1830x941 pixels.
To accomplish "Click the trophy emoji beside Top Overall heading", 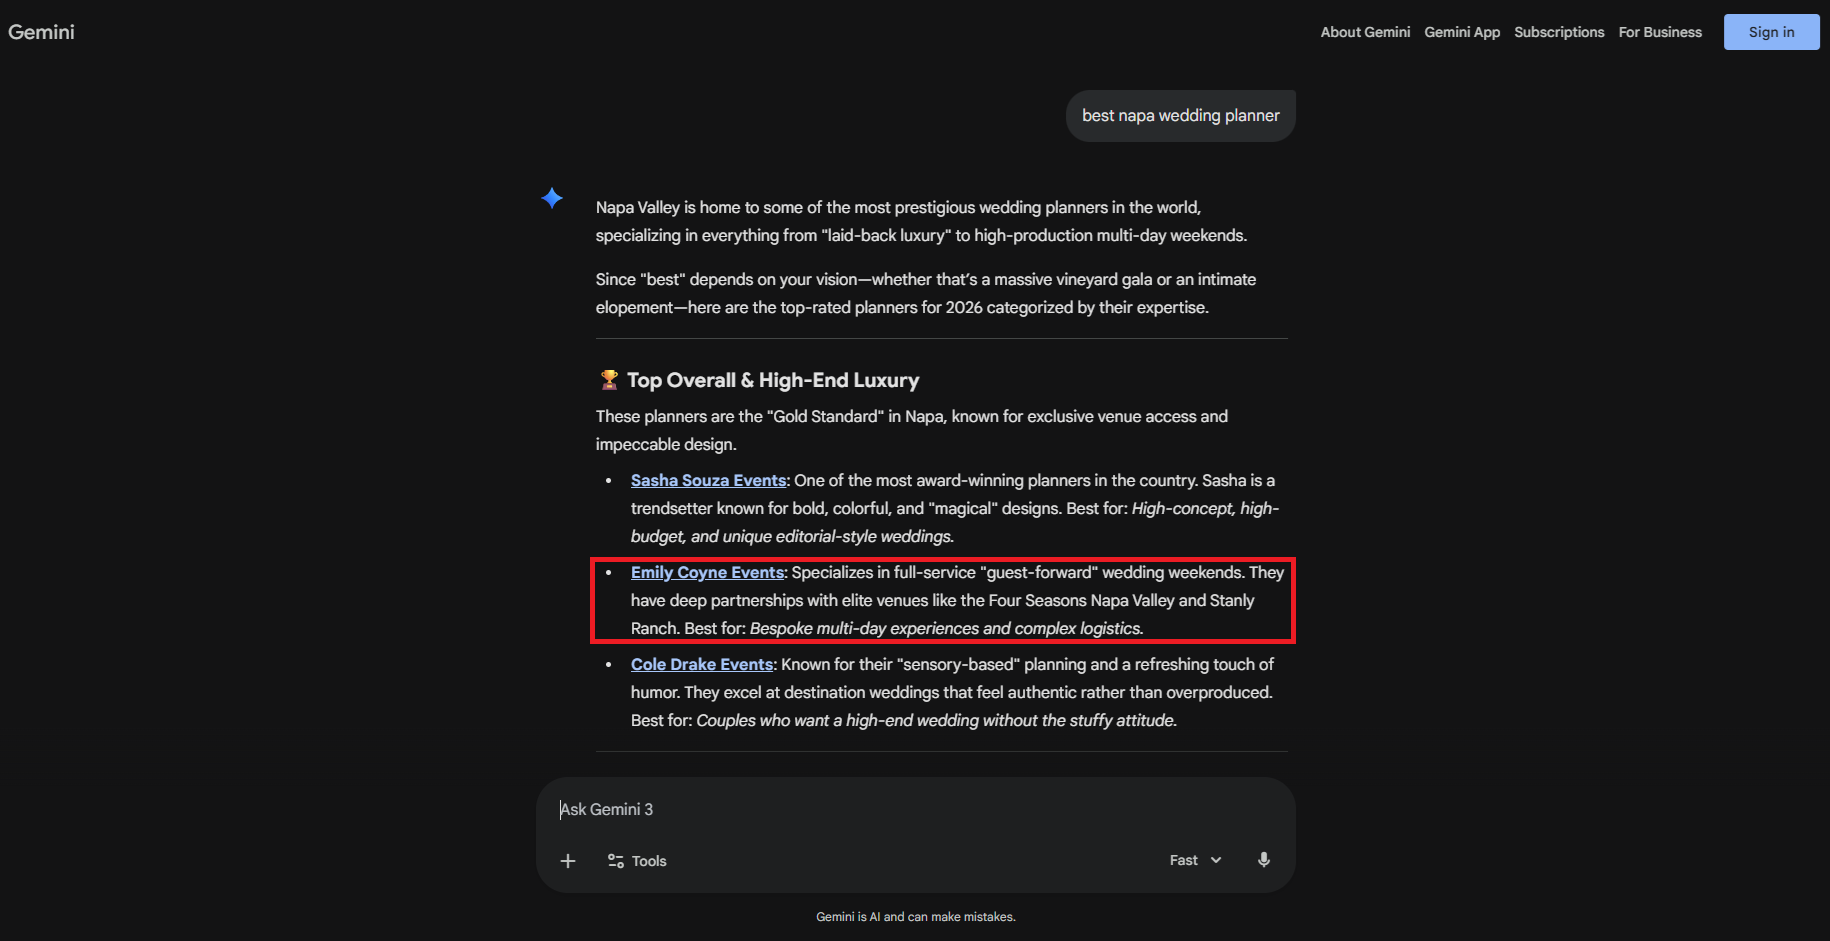I will pos(609,380).
